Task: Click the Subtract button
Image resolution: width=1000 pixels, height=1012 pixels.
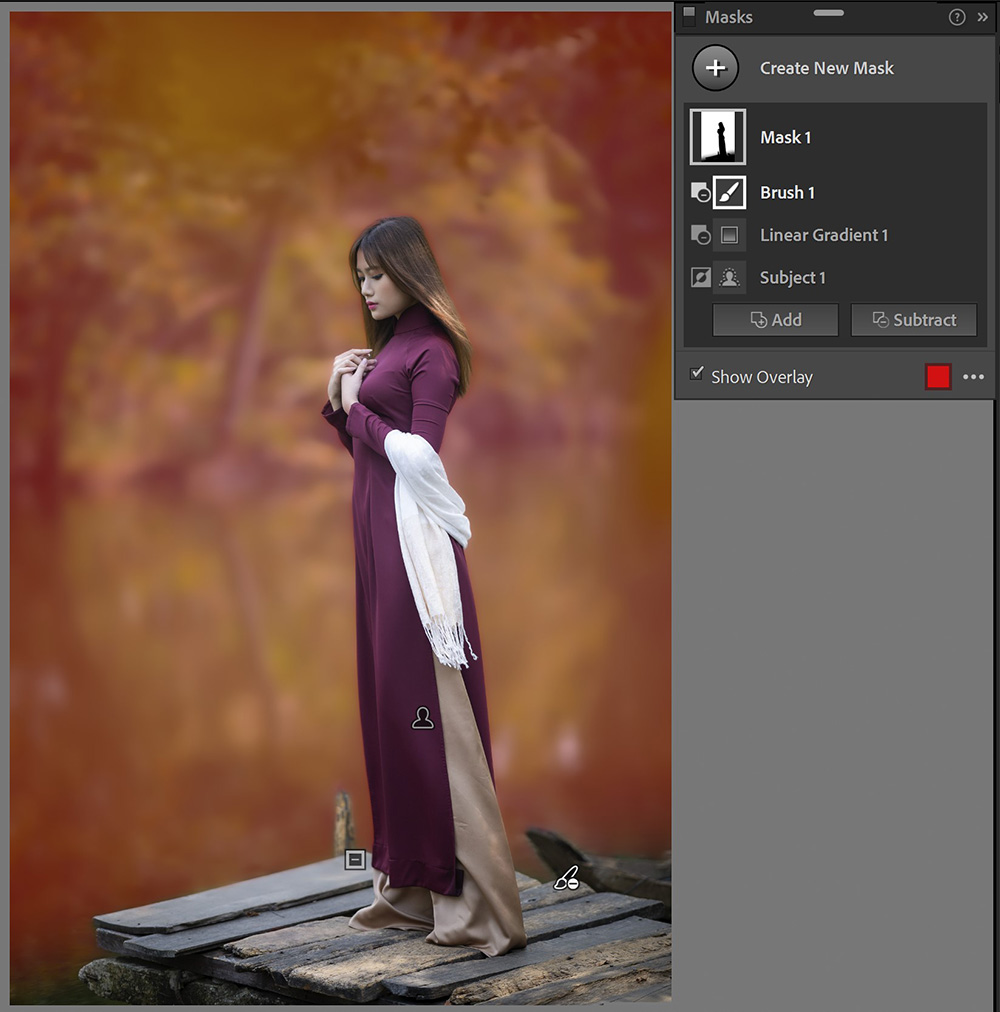Action: [914, 319]
